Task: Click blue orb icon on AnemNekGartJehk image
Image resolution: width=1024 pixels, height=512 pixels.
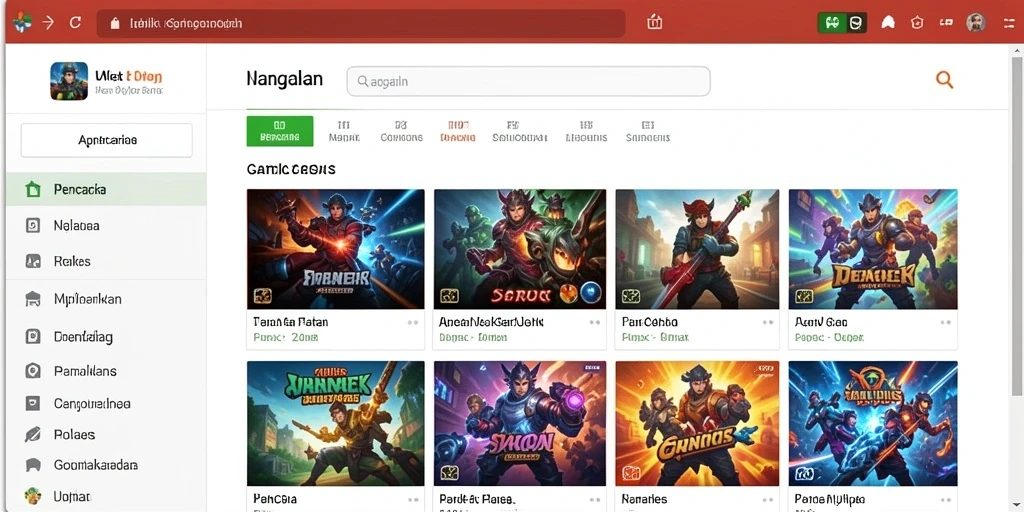Action: (x=590, y=291)
